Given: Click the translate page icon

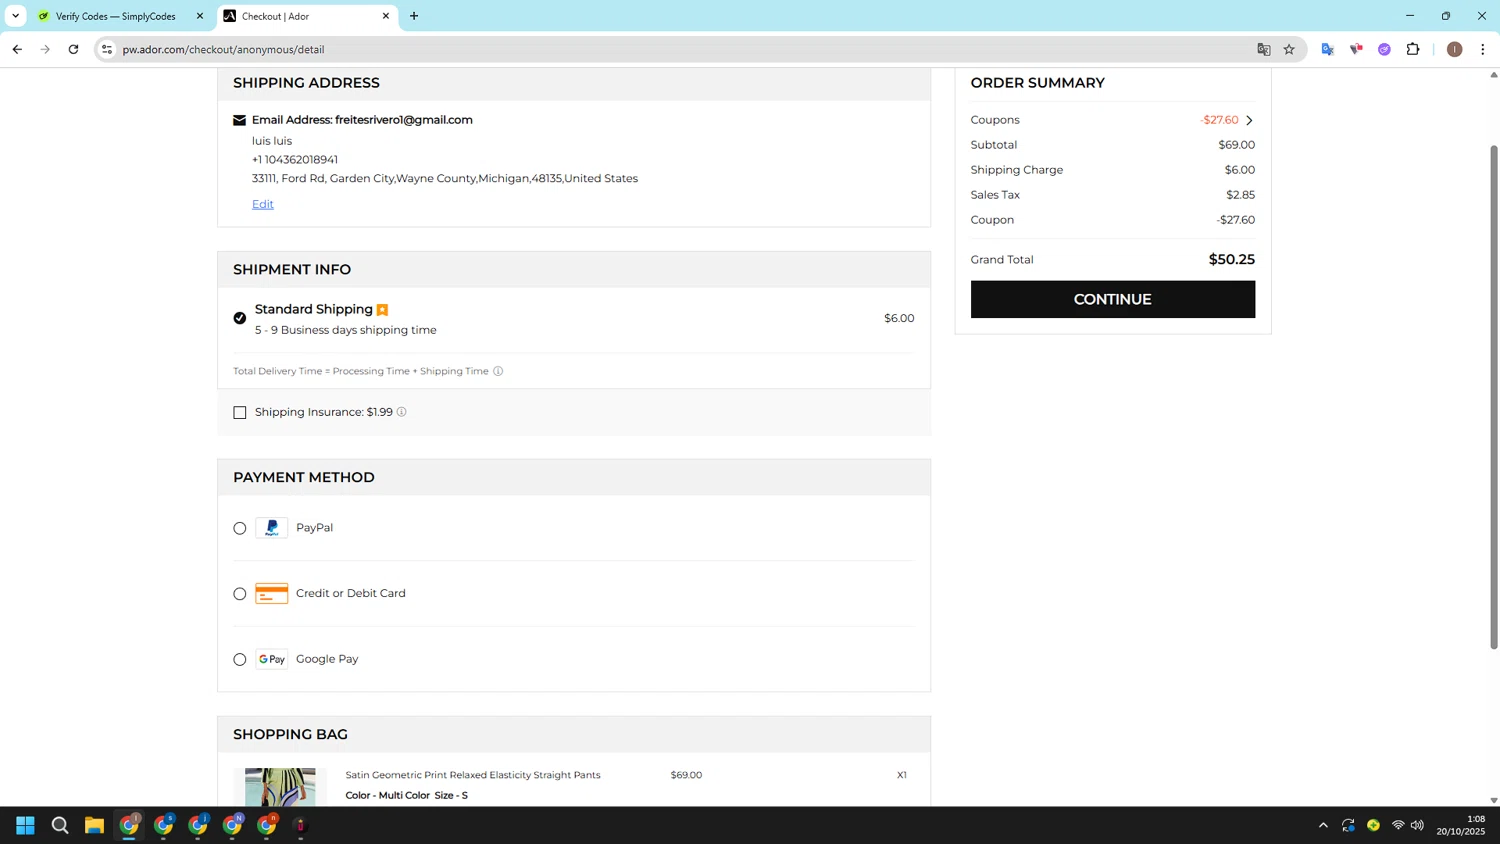Looking at the screenshot, I should click(x=1264, y=49).
